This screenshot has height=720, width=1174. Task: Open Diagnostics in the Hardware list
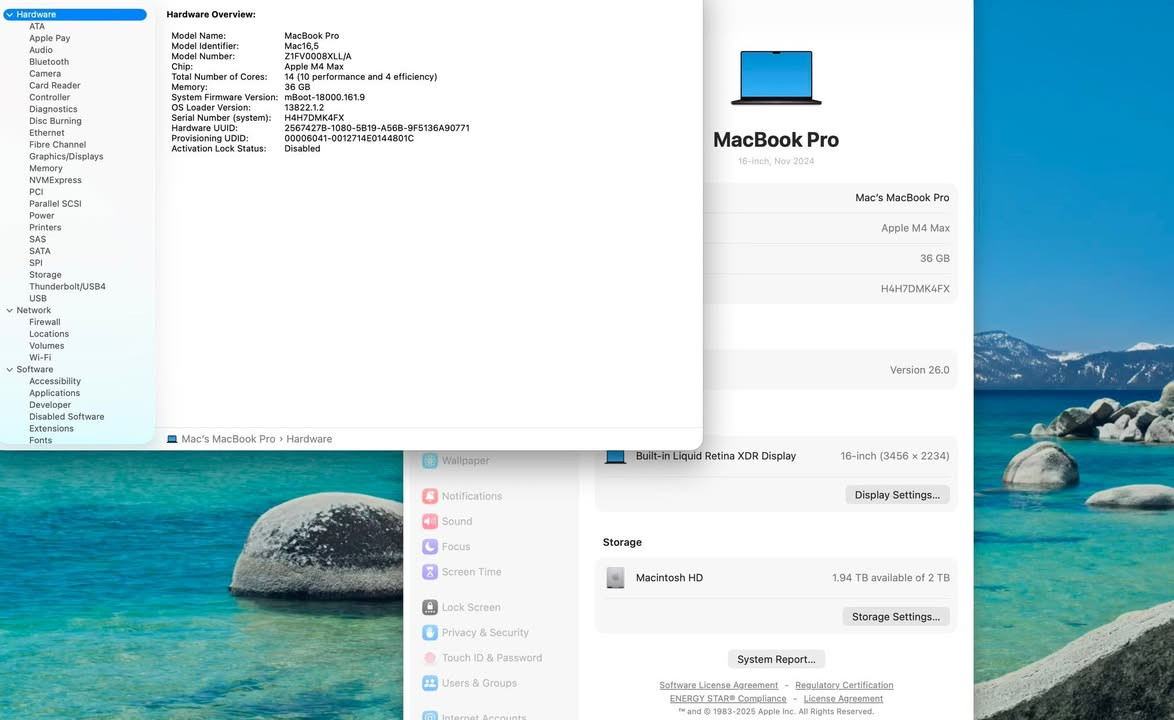tap(53, 109)
